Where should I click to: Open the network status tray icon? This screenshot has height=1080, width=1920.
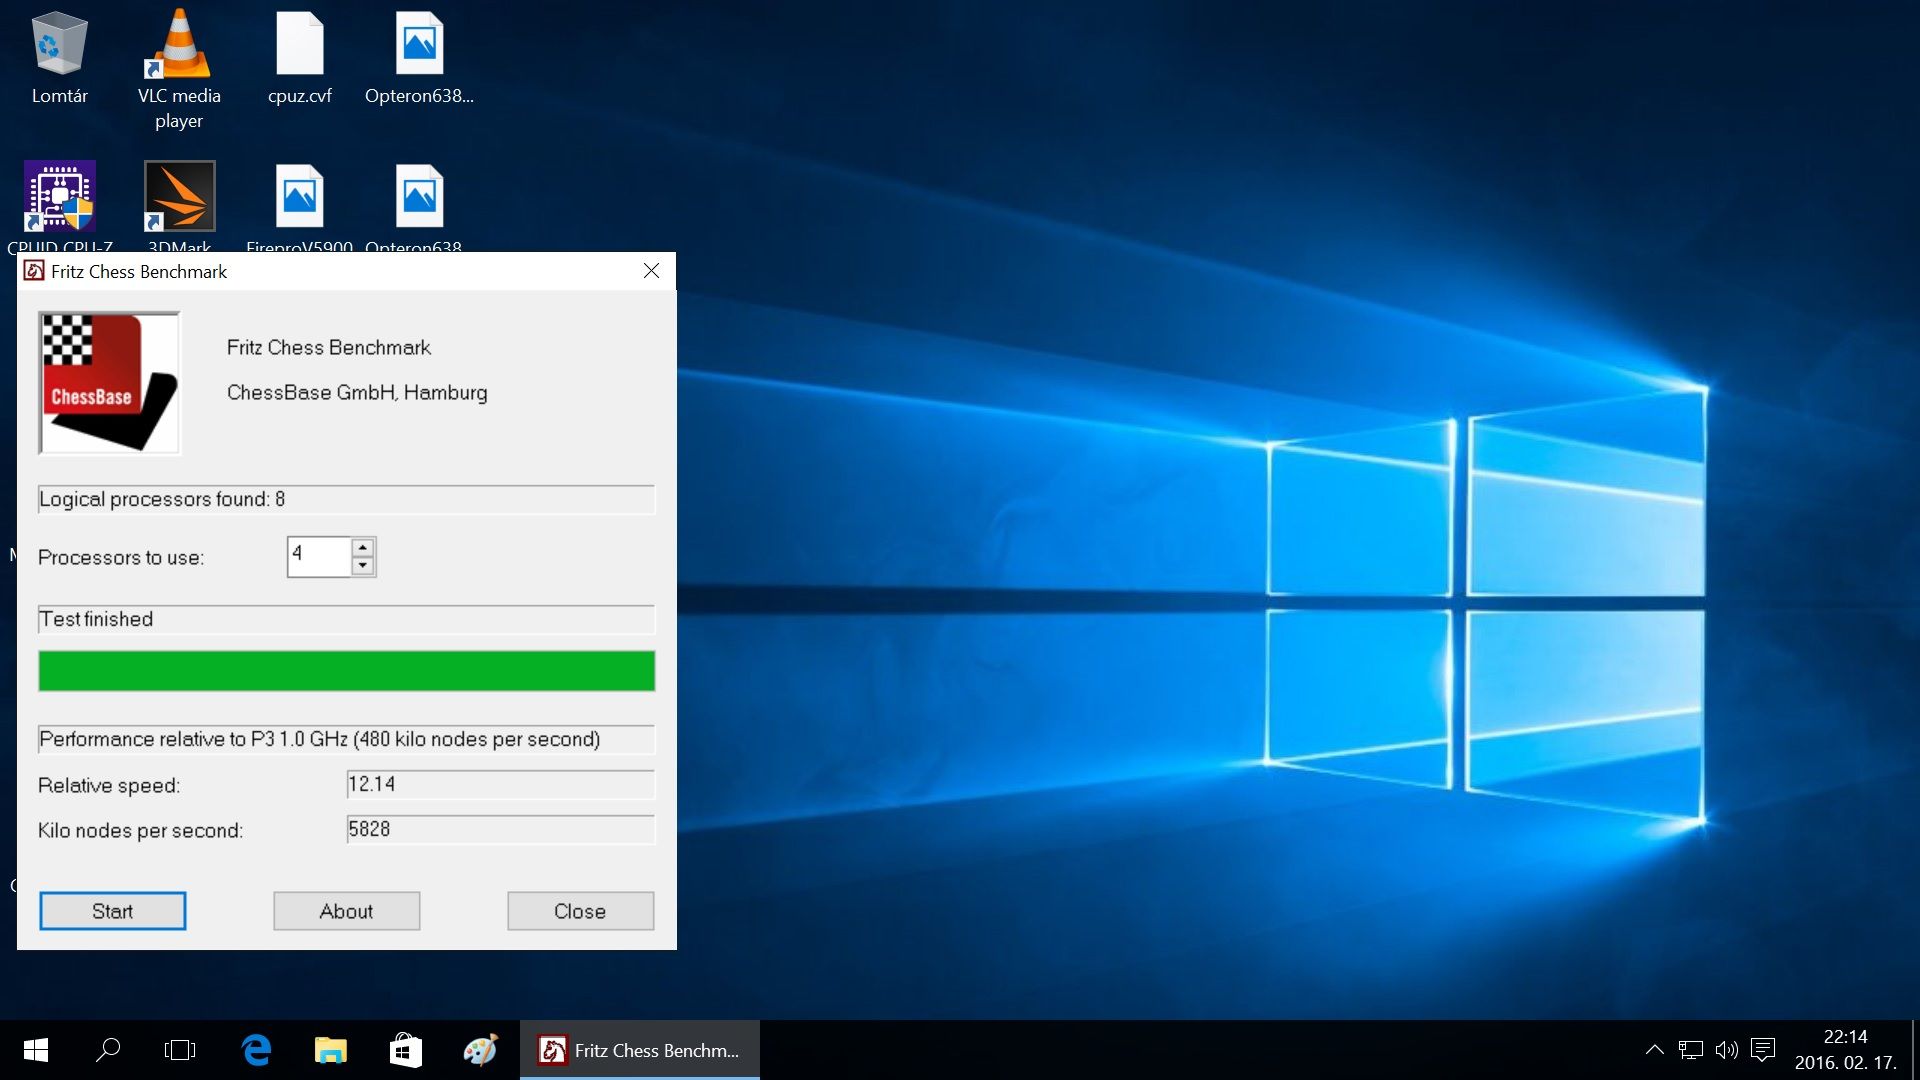click(x=1691, y=1050)
